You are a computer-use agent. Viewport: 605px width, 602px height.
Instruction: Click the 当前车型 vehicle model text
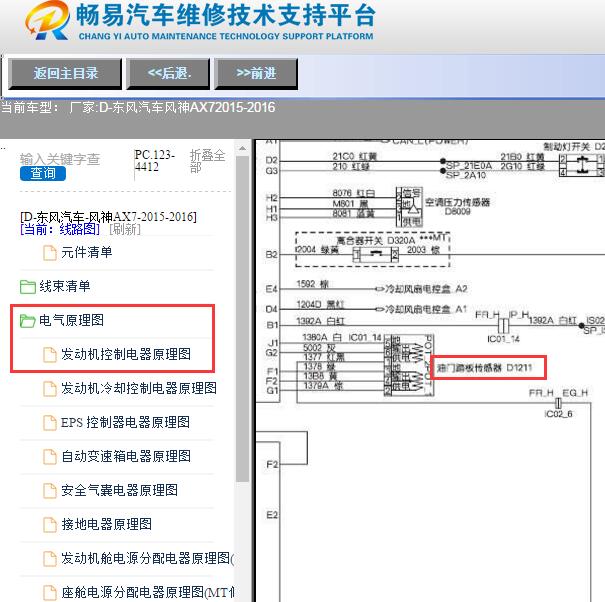click(138, 107)
